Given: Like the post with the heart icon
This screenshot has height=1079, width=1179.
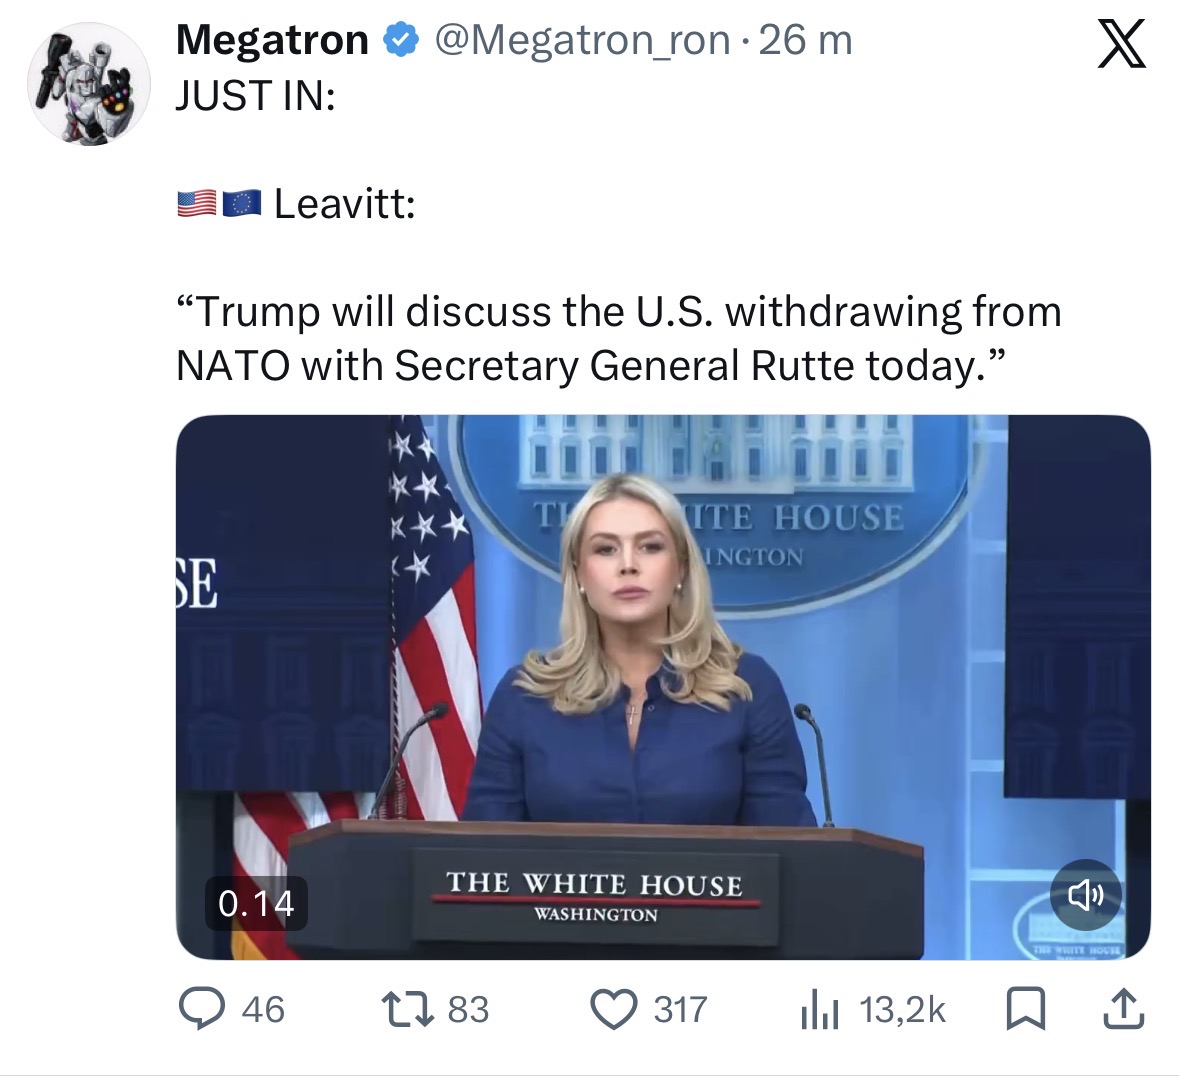Looking at the screenshot, I should click(x=615, y=1009).
